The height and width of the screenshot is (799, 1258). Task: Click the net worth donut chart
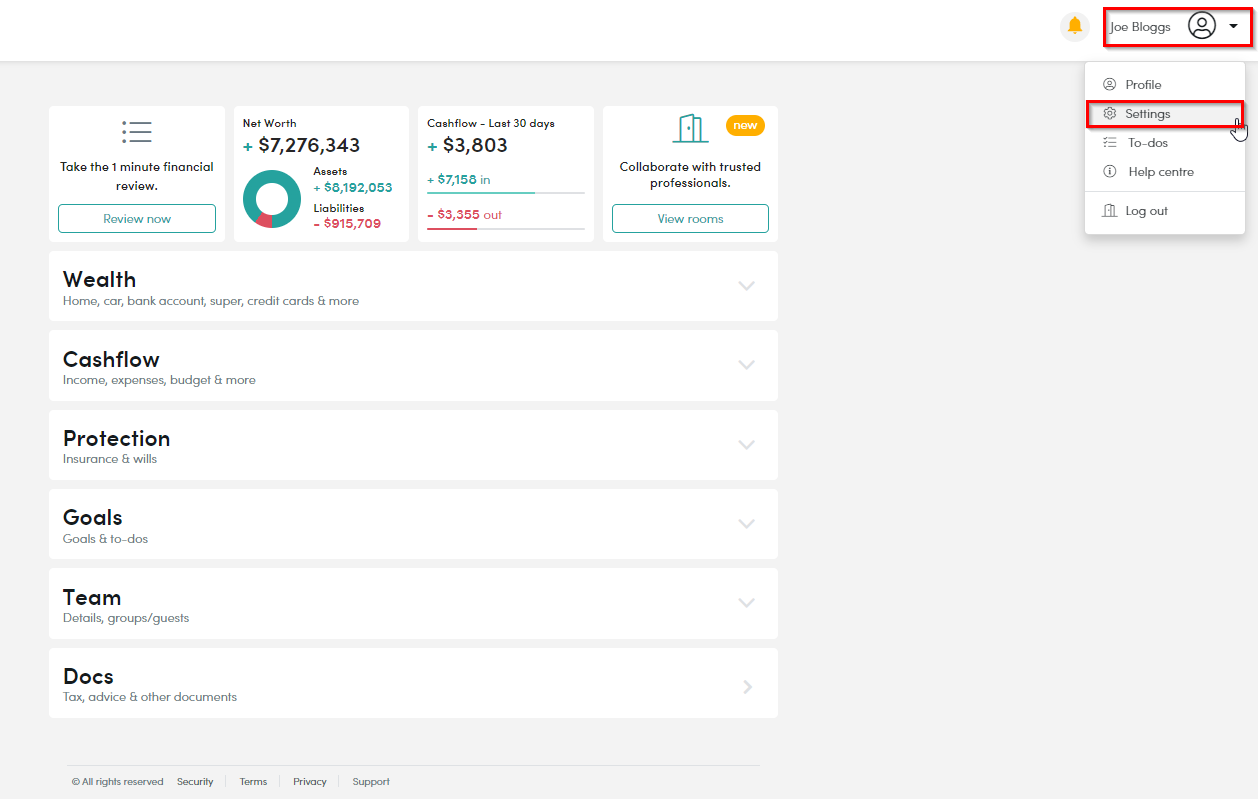272,199
